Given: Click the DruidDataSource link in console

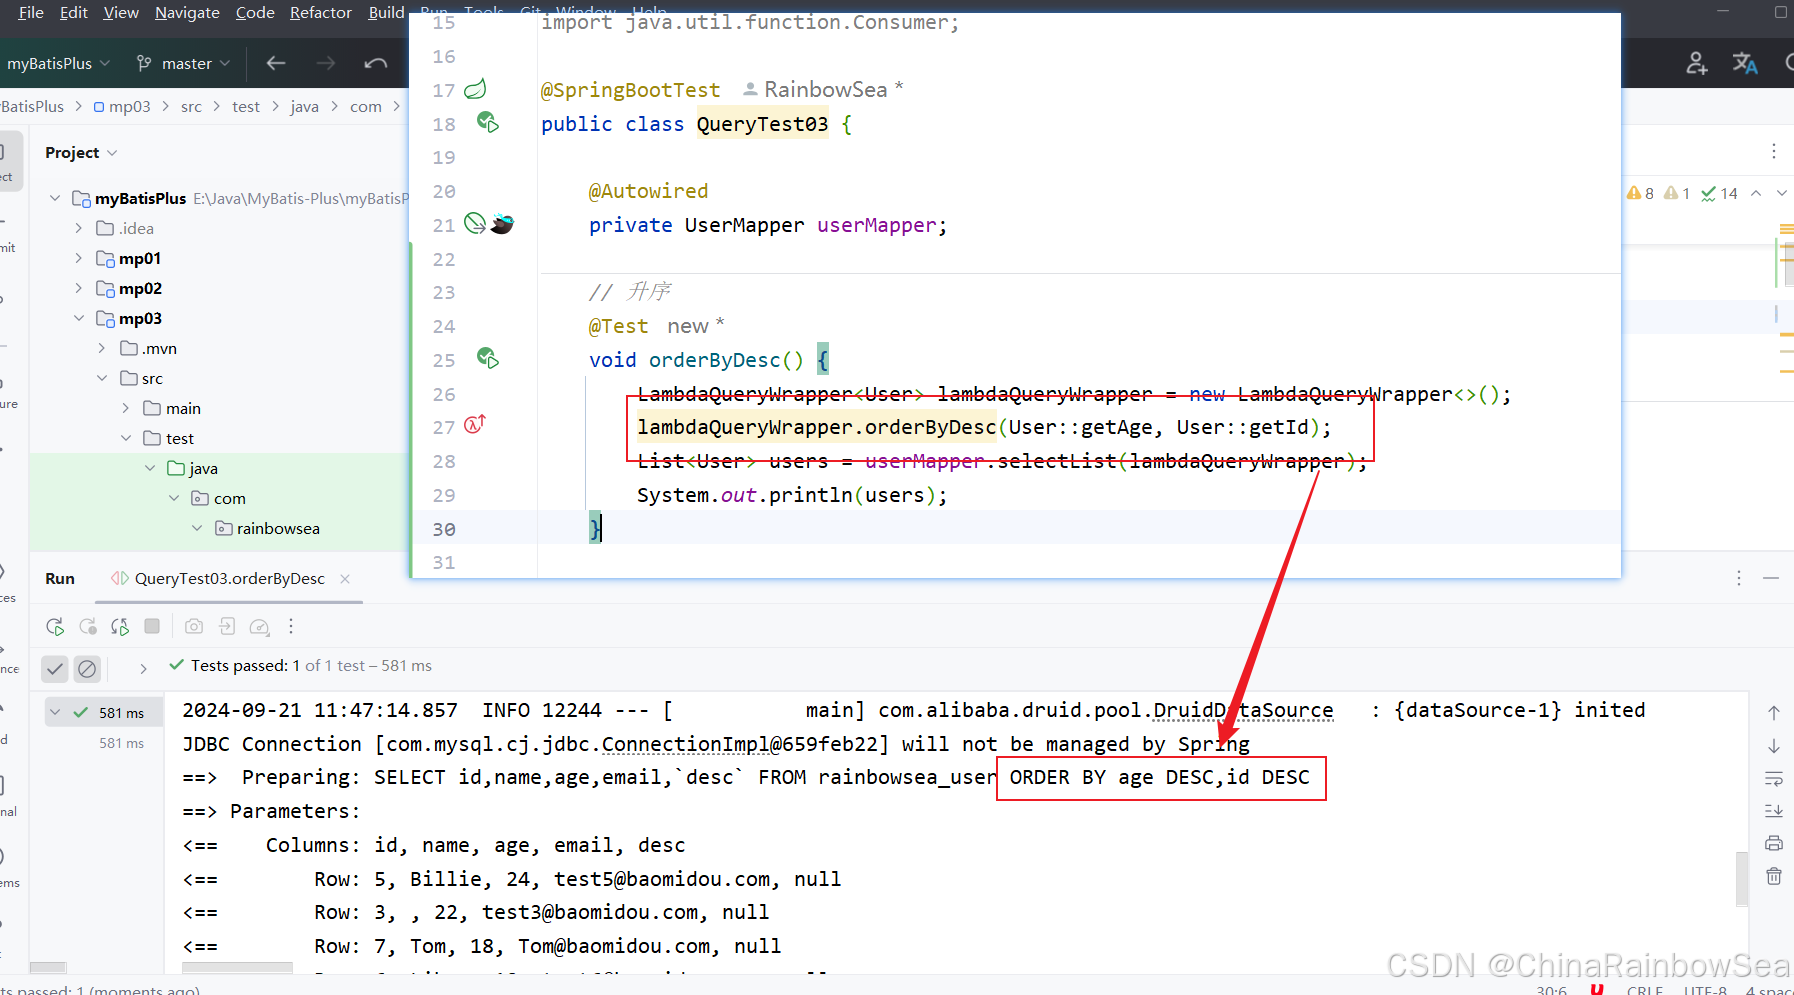Looking at the screenshot, I should click(x=1243, y=710).
